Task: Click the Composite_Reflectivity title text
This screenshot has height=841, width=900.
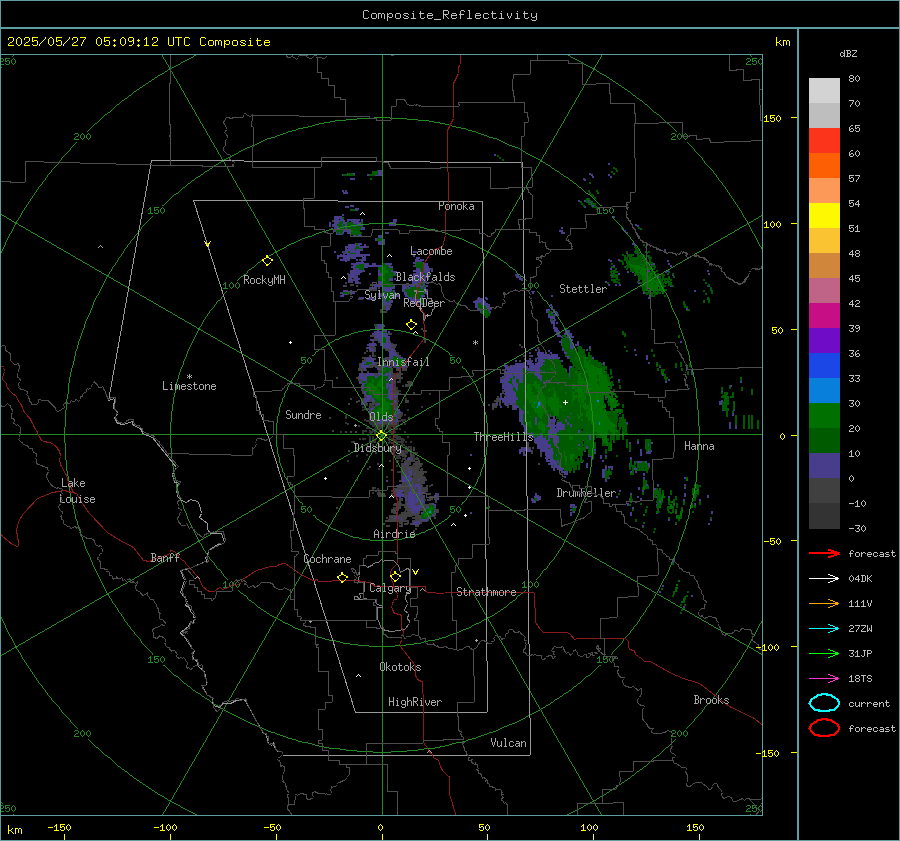Action: coord(449,15)
